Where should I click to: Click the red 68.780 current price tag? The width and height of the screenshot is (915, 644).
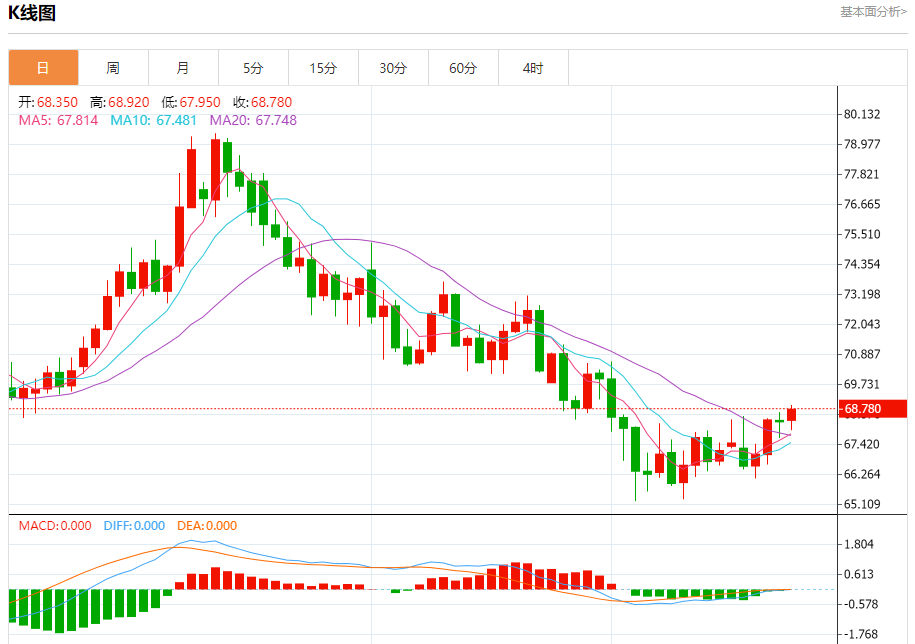point(873,409)
